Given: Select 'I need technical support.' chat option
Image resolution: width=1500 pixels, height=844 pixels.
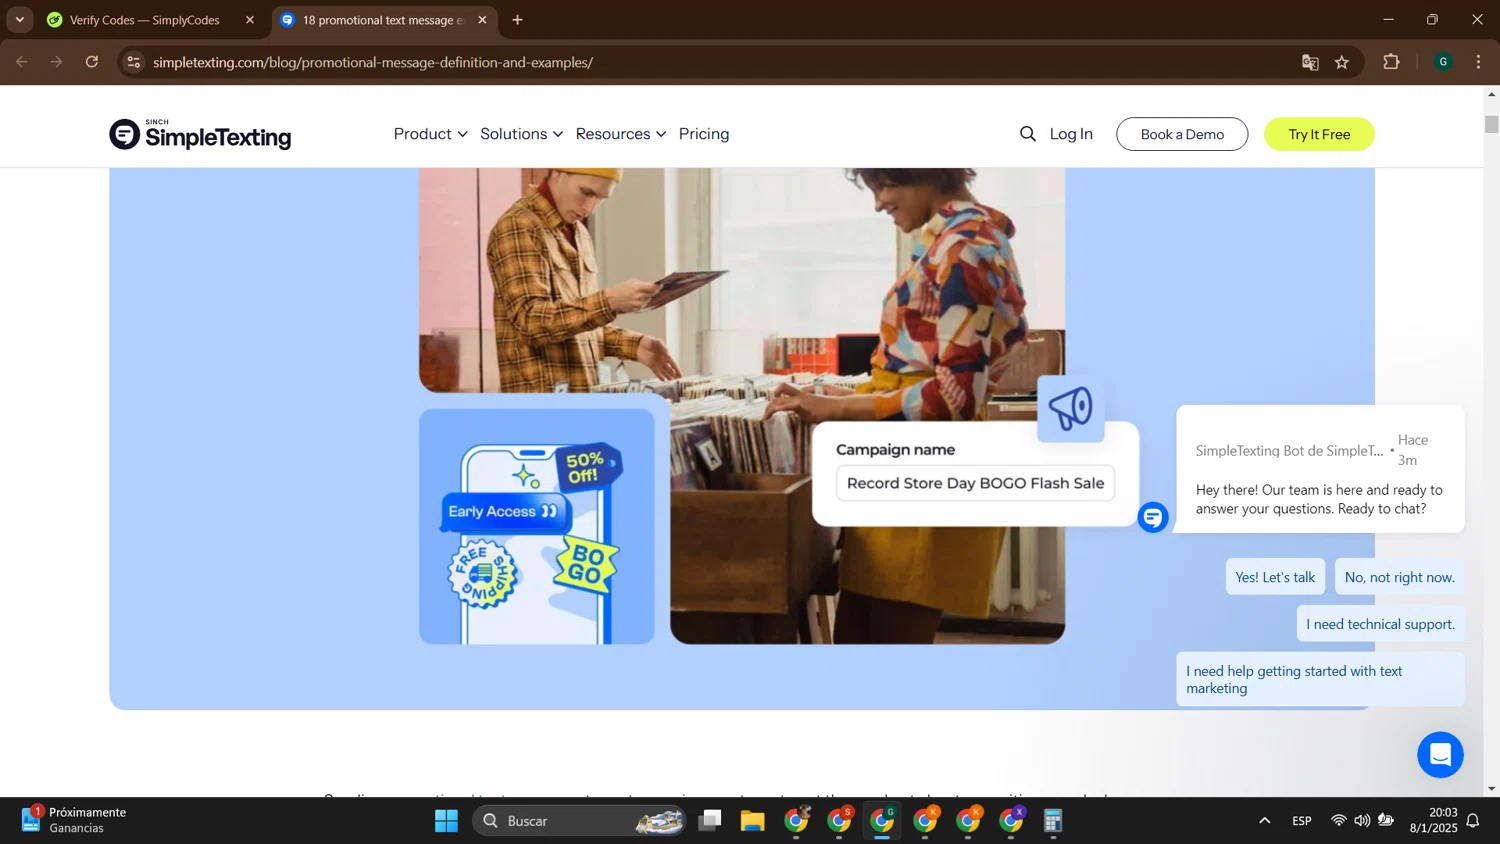Looking at the screenshot, I should point(1380,624).
